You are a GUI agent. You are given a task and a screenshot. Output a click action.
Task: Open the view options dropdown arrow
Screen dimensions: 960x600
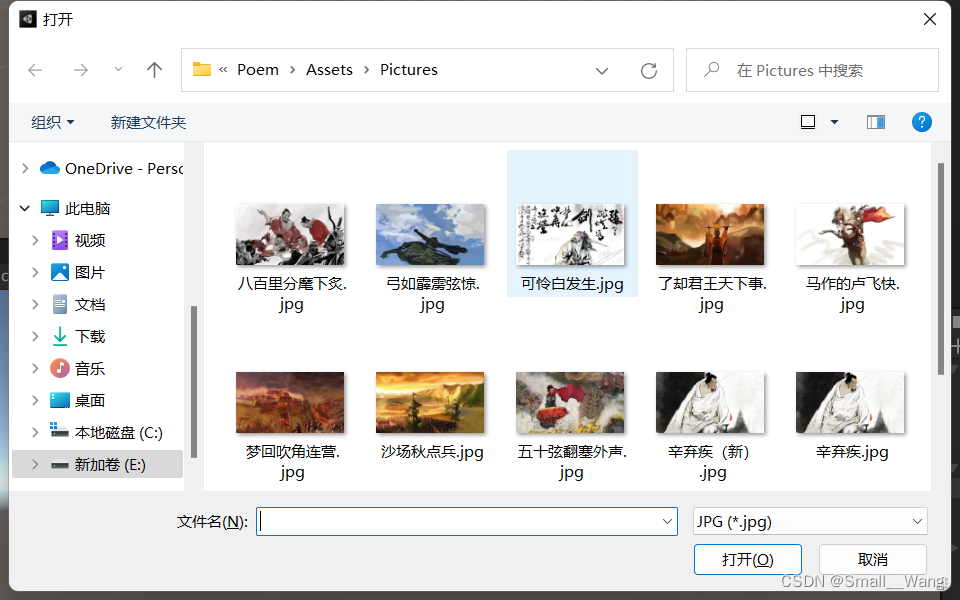[834, 122]
